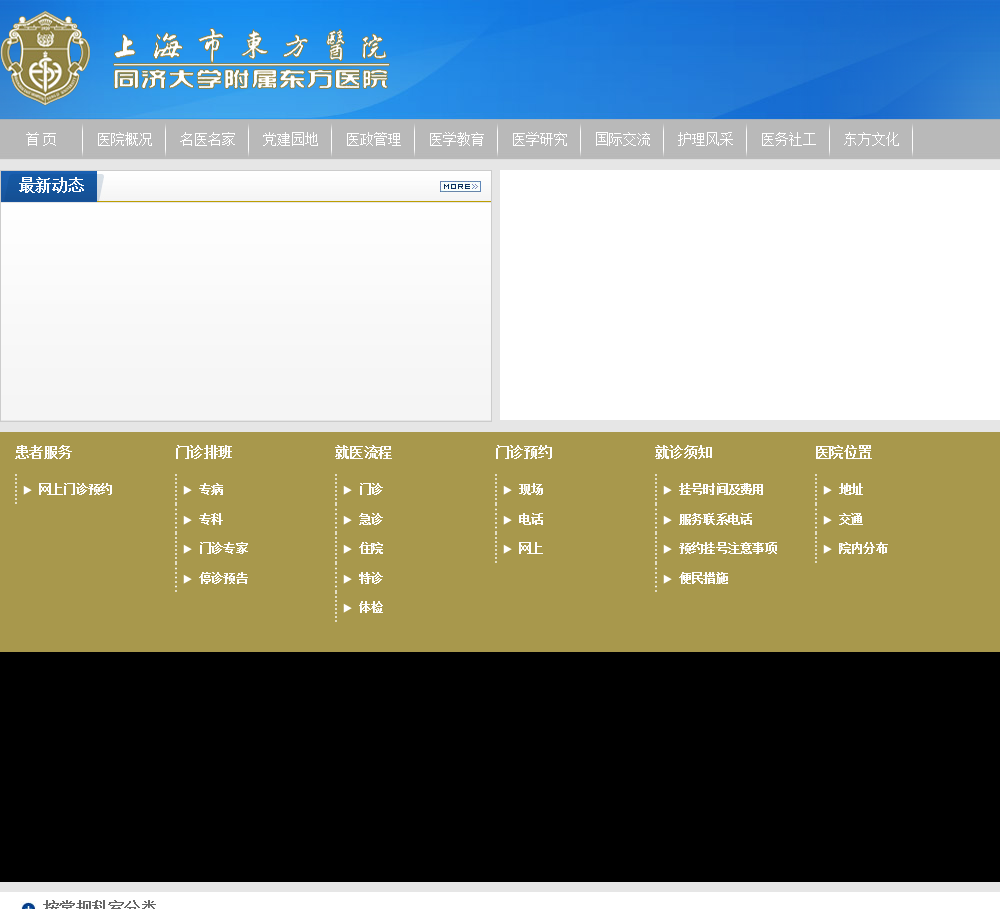This screenshot has height=909, width=1000.
Task: Click the arrow icon beside 急诊
Action: click(x=348, y=520)
